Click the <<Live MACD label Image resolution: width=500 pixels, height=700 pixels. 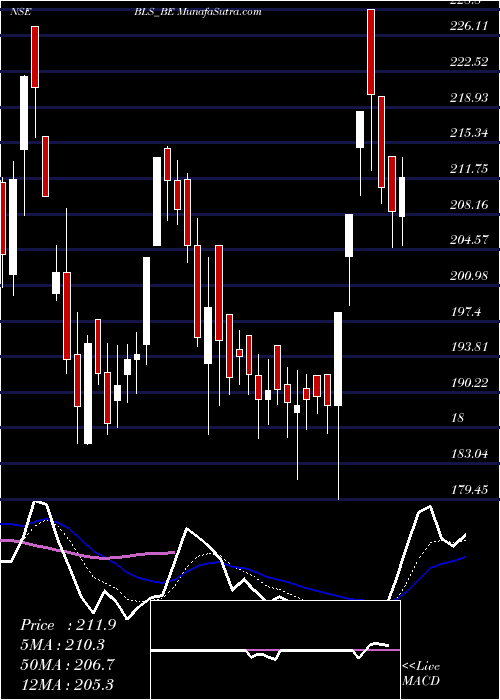pos(421,674)
